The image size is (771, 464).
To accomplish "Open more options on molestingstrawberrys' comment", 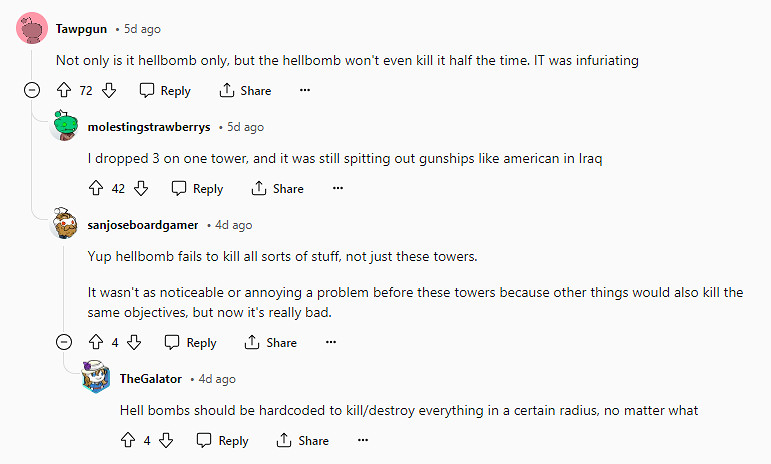I will pos(337,188).
